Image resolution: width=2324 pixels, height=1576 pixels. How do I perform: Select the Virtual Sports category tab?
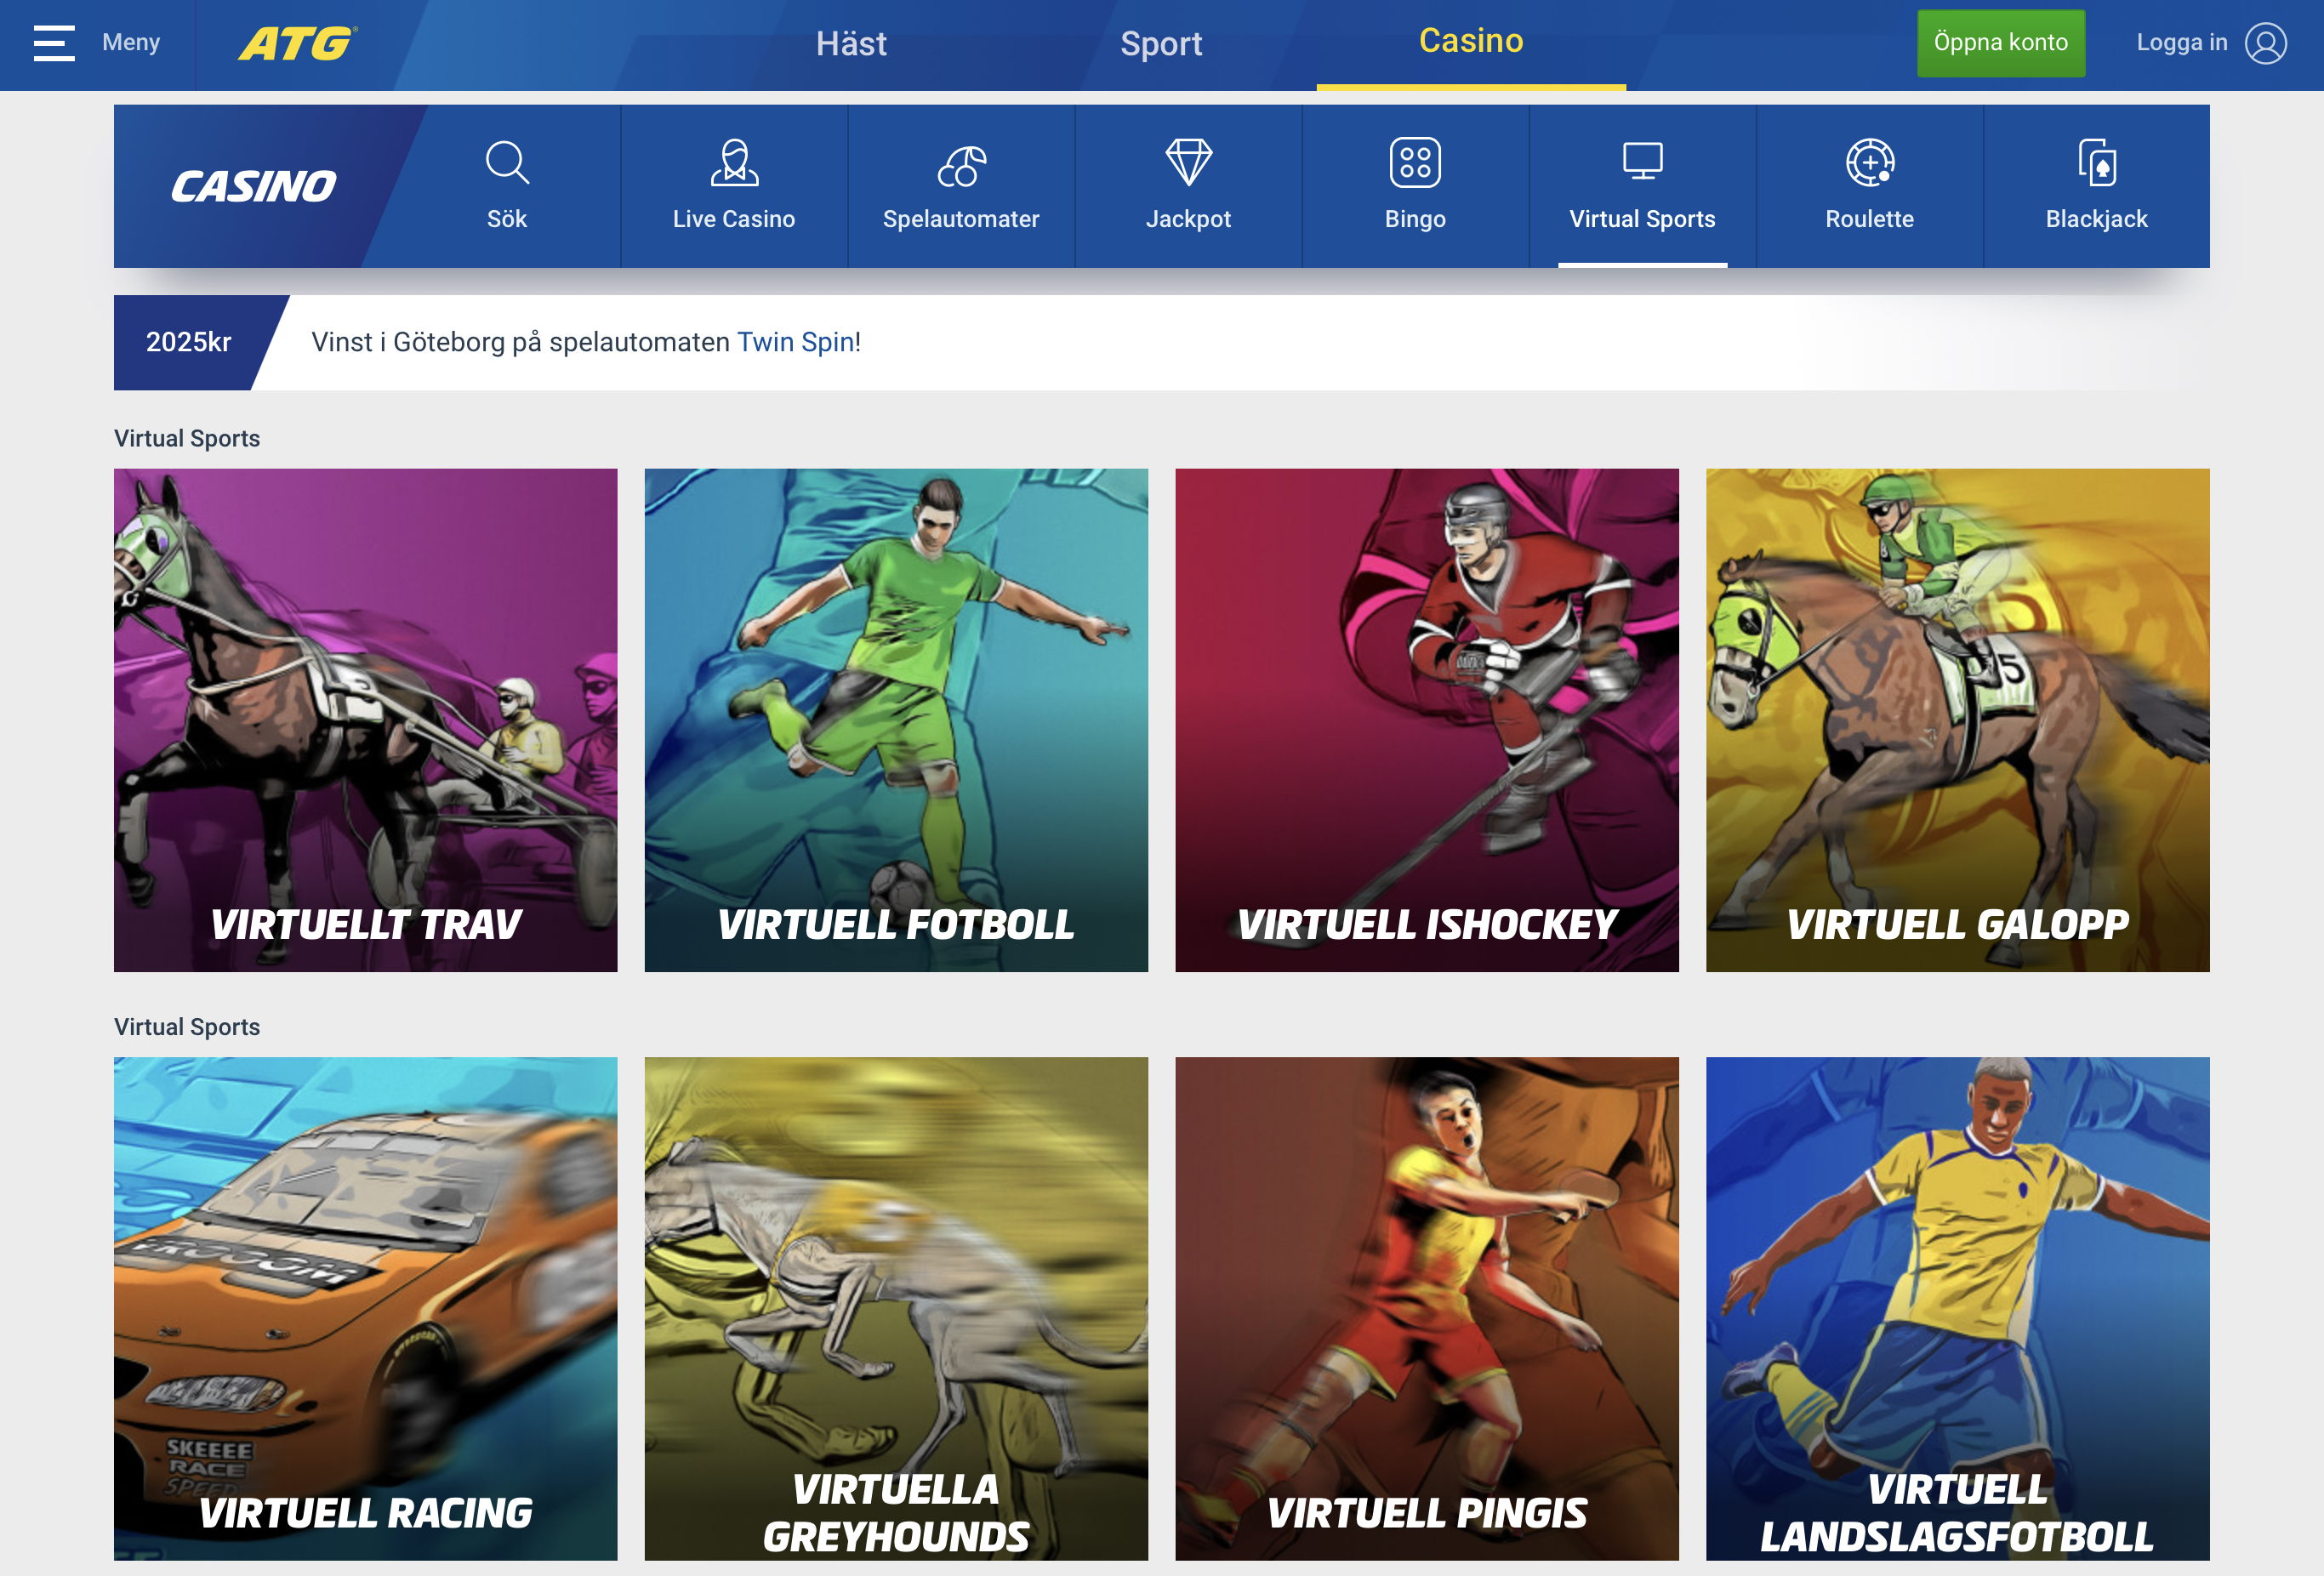[1642, 186]
